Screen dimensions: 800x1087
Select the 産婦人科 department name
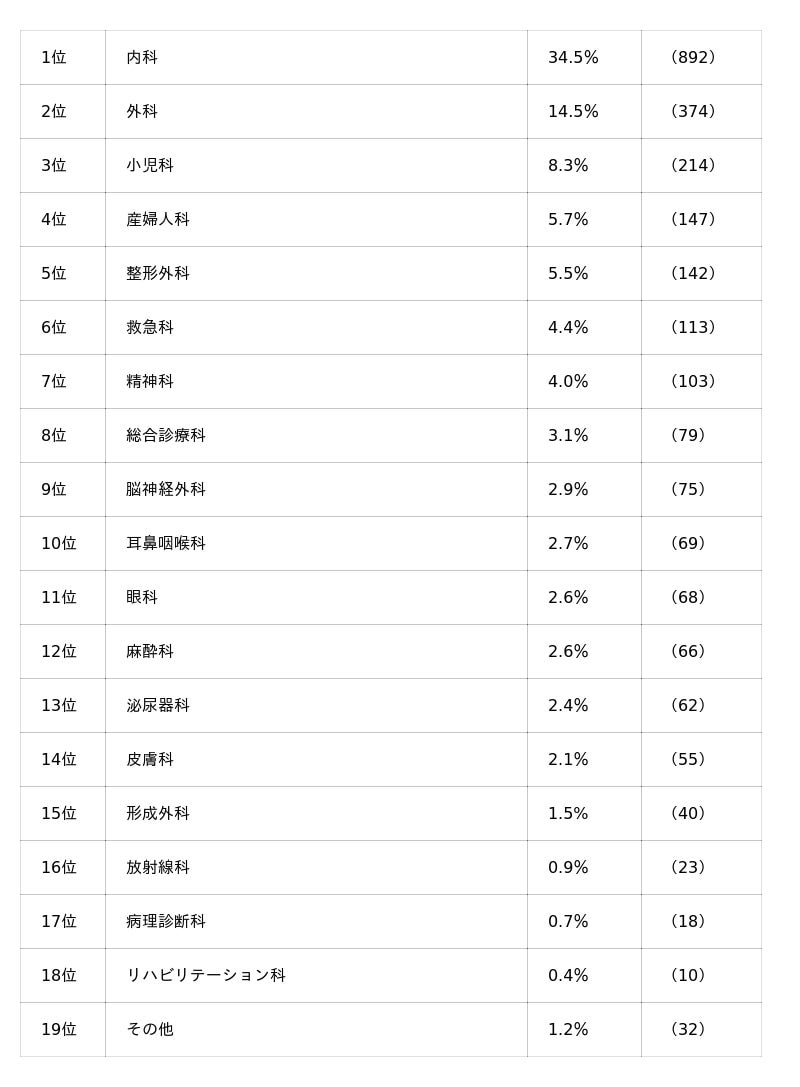[x=158, y=220]
